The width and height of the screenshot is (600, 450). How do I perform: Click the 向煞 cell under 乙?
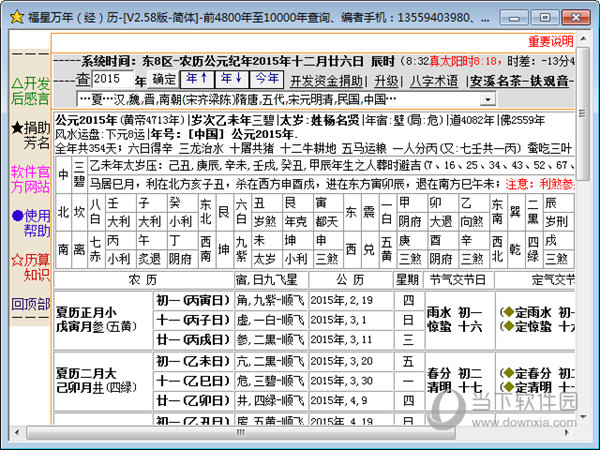pyautogui.click(x=473, y=222)
